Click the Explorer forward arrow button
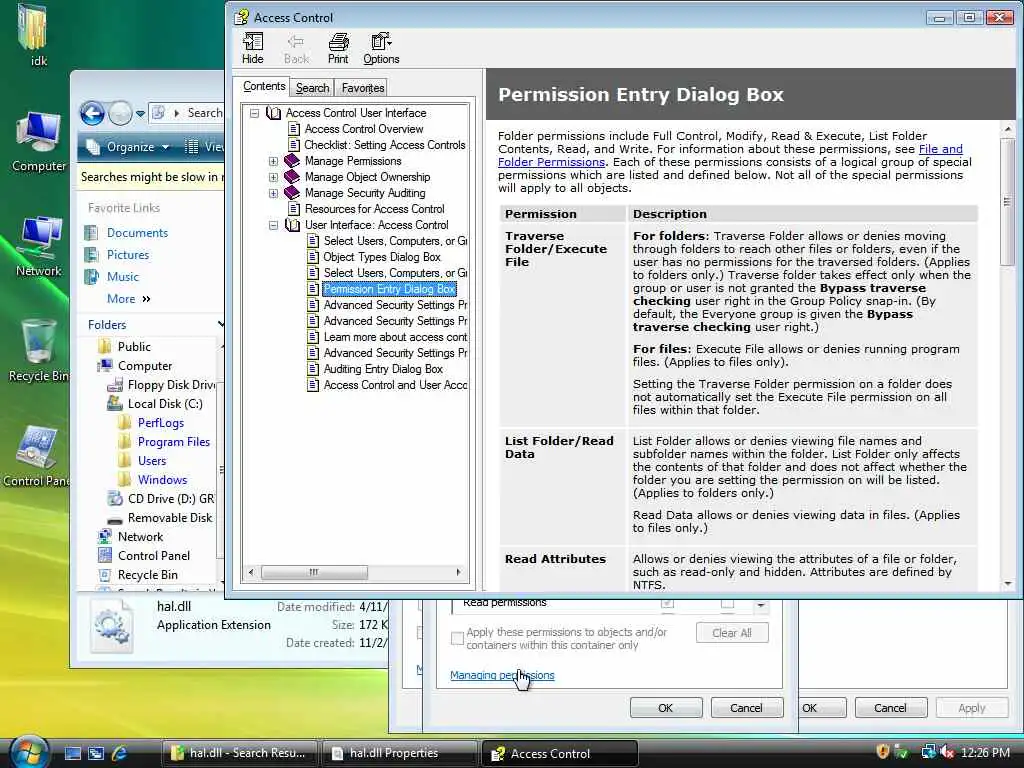The width and height of the screenshot is (1024, 768). coord(120,114)
